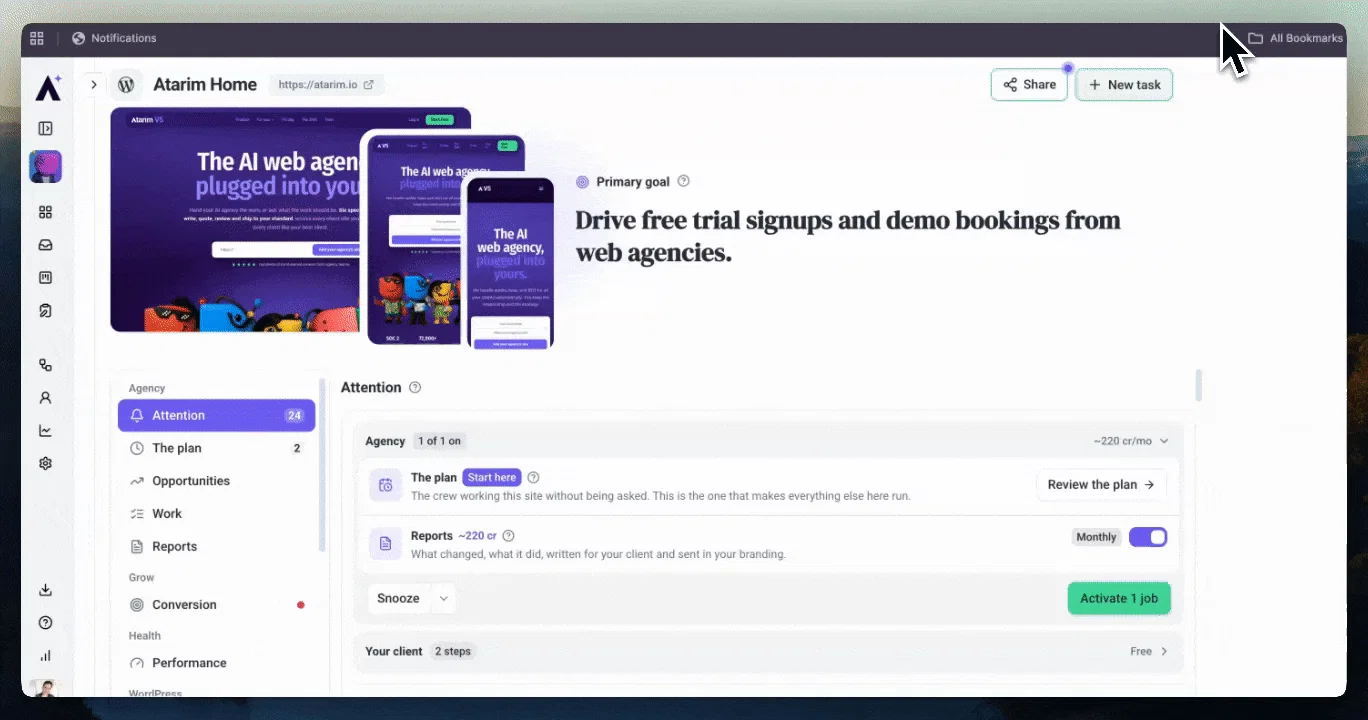
Task: Click the WordPress logo beside Atarim Home
Action: click(126, 85)
